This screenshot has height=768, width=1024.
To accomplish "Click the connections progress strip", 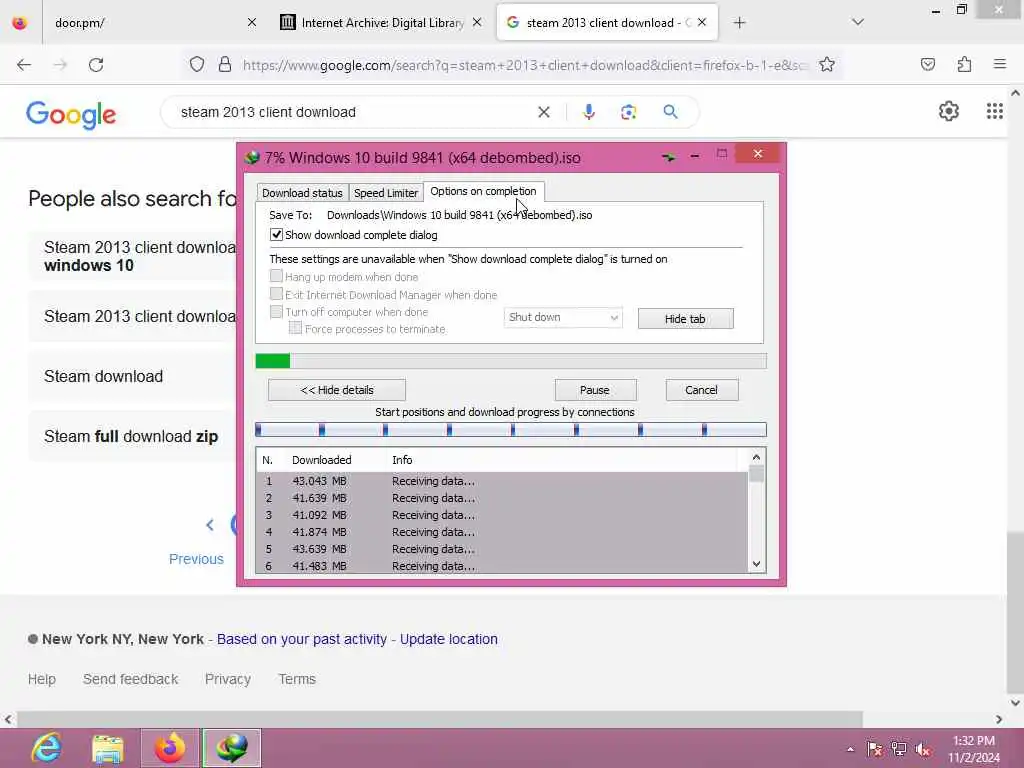I will pyautogui.click(x=511, y=429).
